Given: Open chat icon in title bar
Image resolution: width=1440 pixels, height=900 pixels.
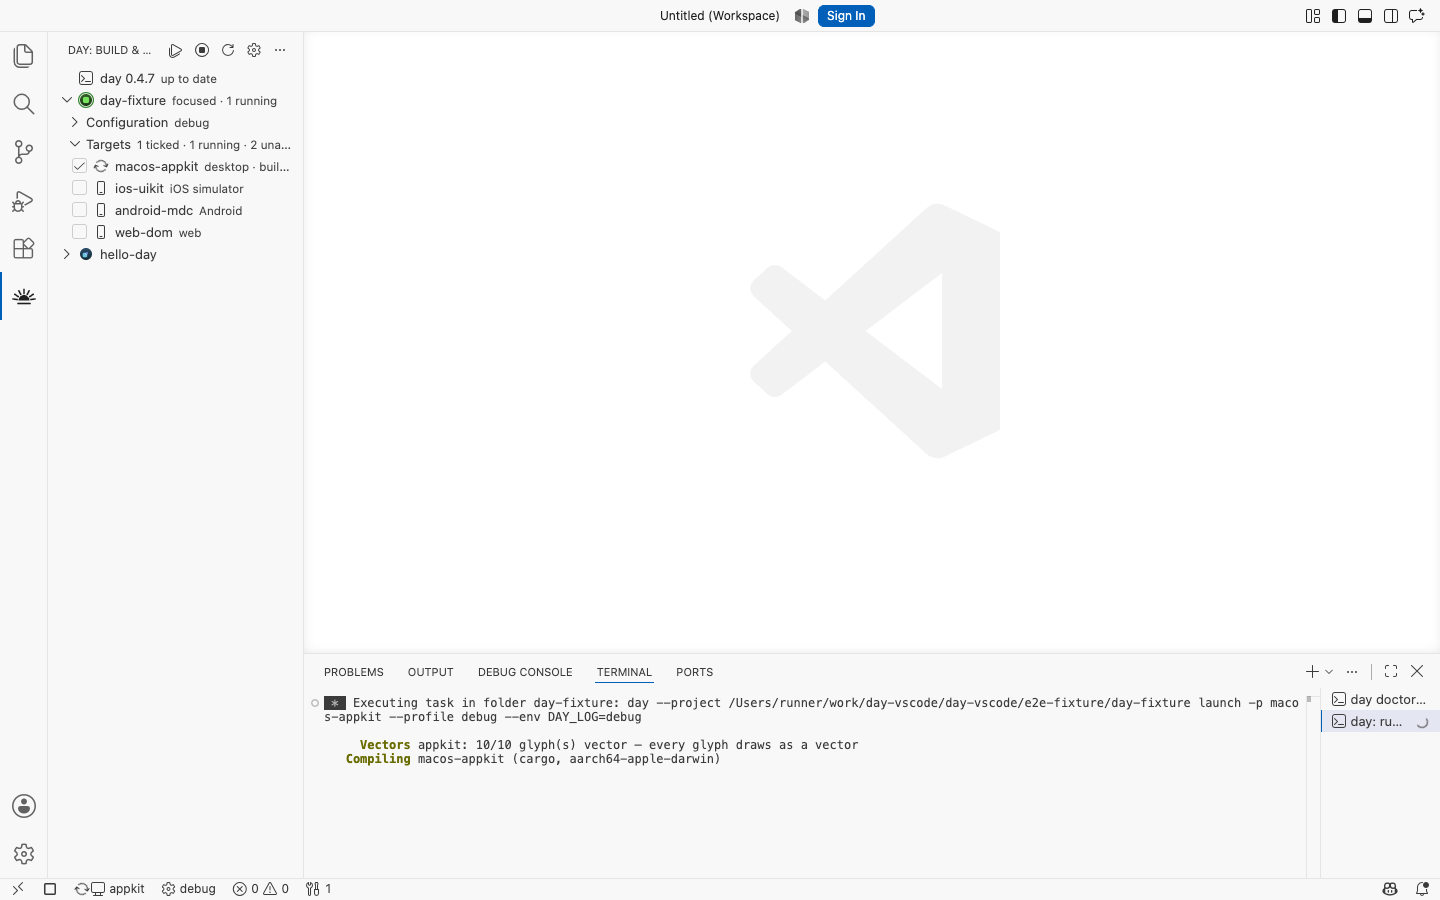Looking at the screenshot, I should (1417, 16).
